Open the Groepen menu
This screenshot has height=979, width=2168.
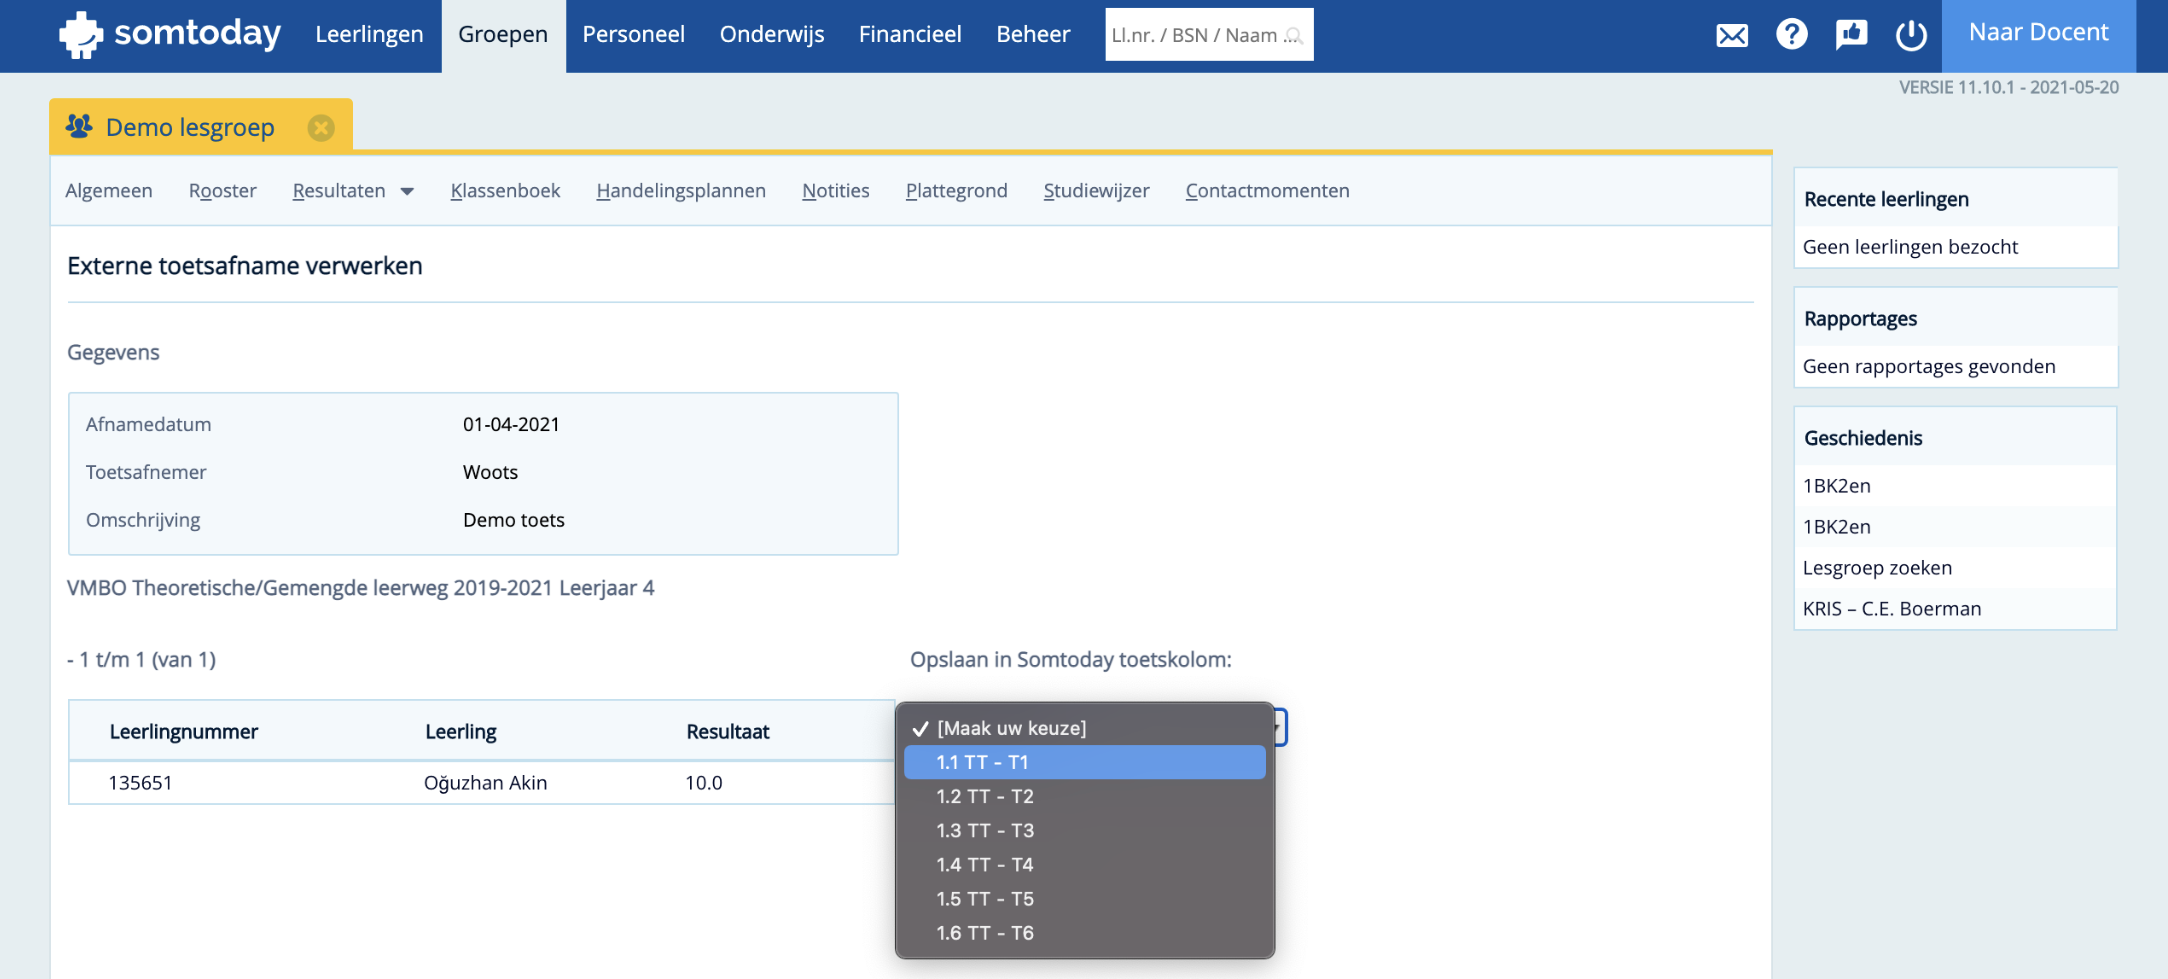click(503, 35)
